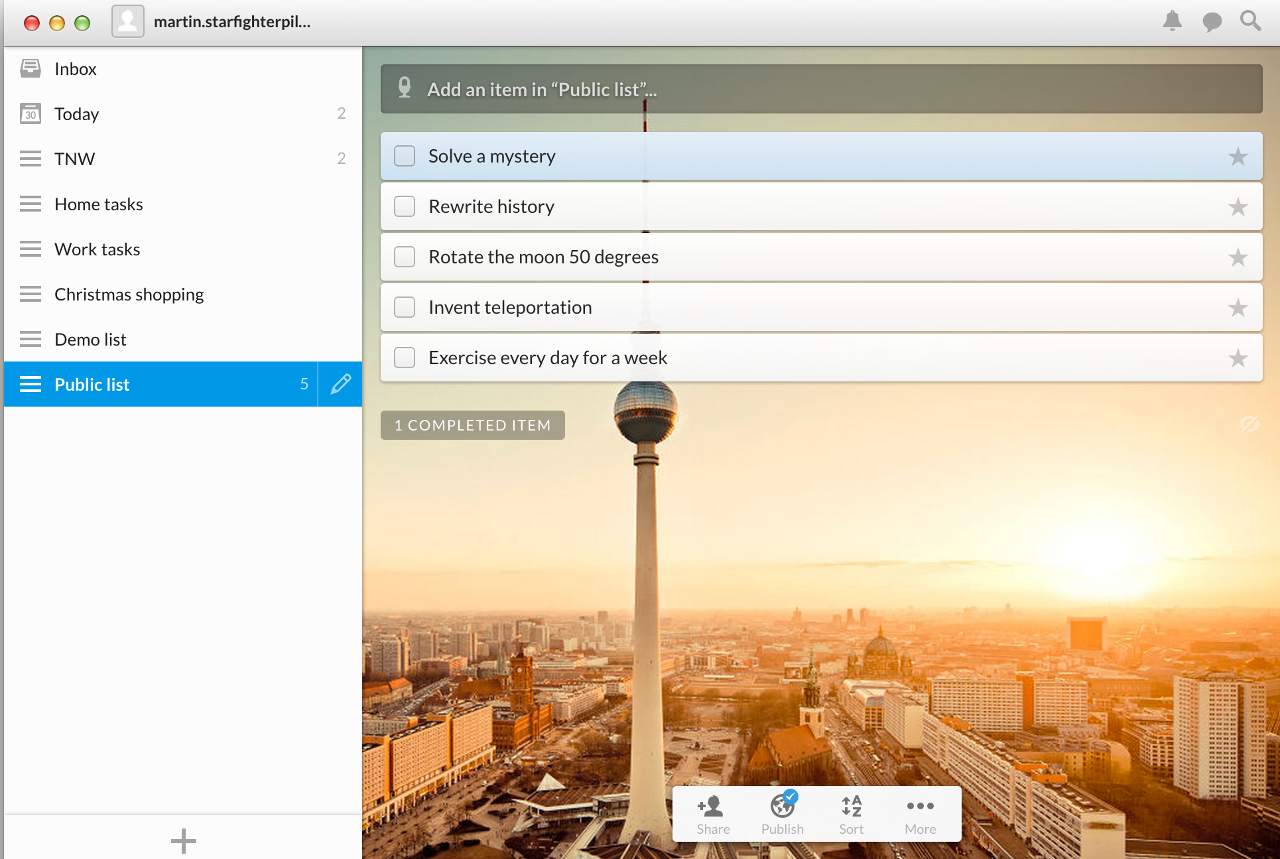Open the conversations speech bubble icon

point(1212,22)
